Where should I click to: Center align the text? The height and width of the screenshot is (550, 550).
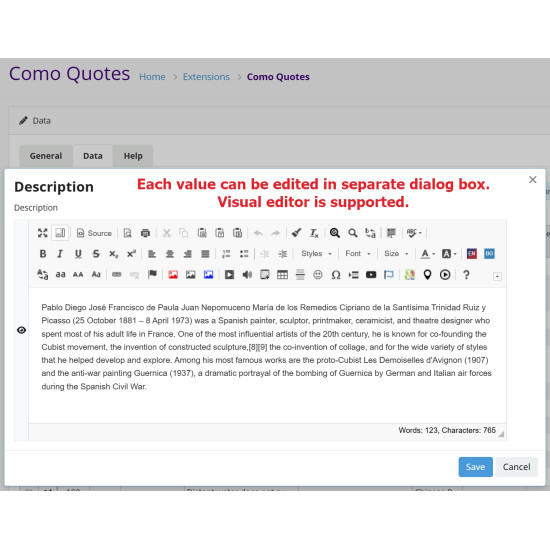170,254
